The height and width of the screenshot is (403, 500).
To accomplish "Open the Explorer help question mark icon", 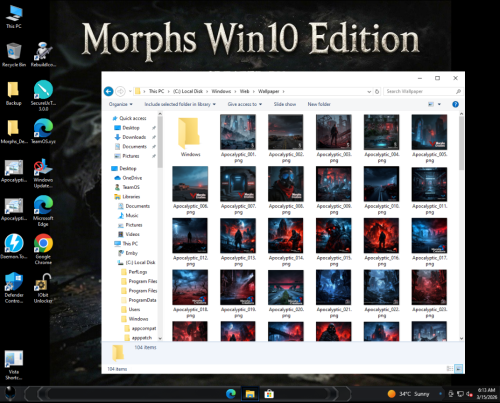I will click(x=455, y=104).
